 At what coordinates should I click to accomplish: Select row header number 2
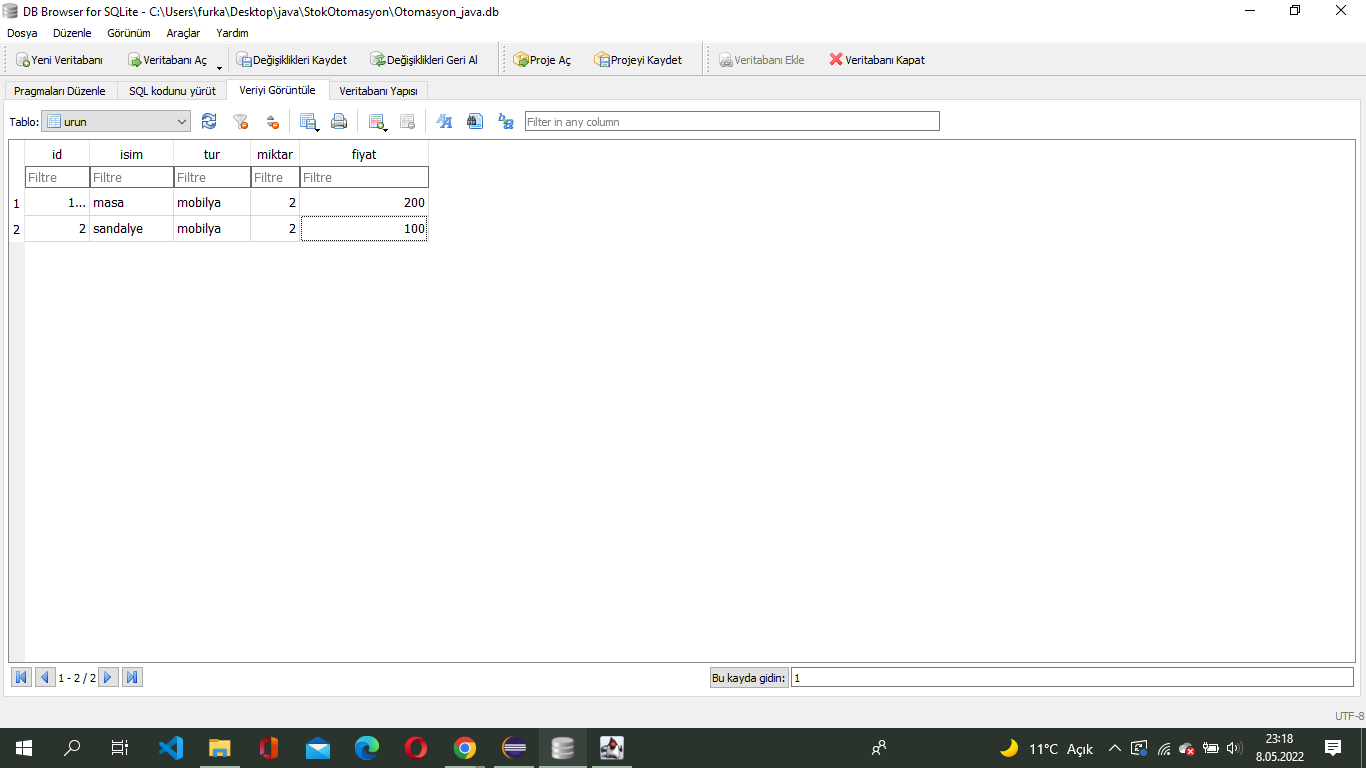16,228
